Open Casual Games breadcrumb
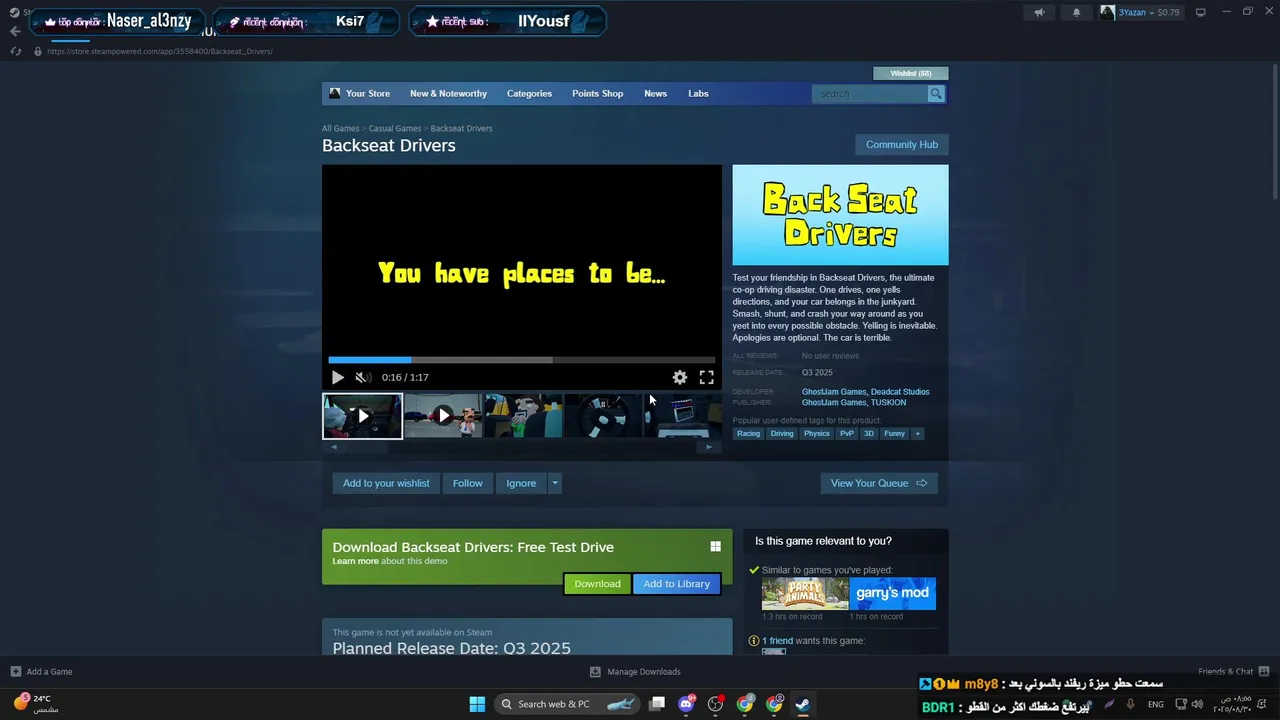The height and width of the screenshot is (720, 1280). pos(394,129)
